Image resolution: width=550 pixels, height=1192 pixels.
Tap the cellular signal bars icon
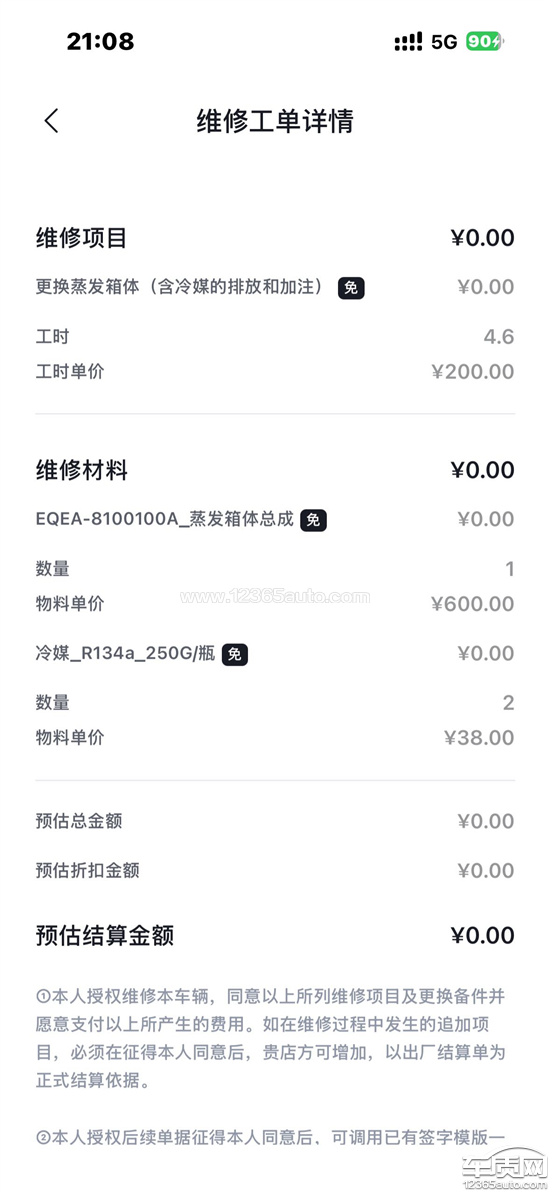tap(409, 42)
